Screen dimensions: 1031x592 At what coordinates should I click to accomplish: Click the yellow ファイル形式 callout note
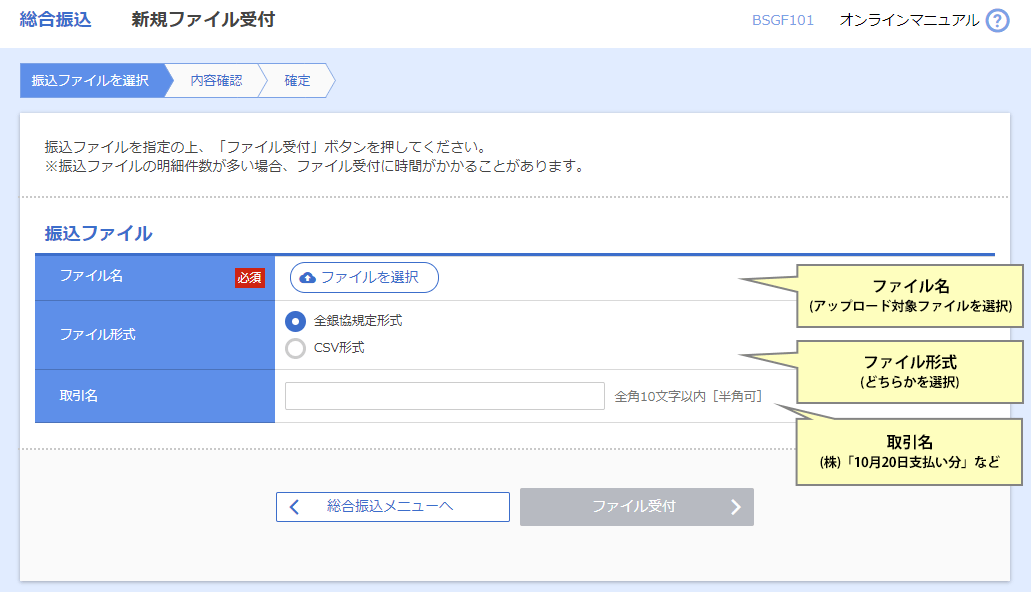(909, 371)
